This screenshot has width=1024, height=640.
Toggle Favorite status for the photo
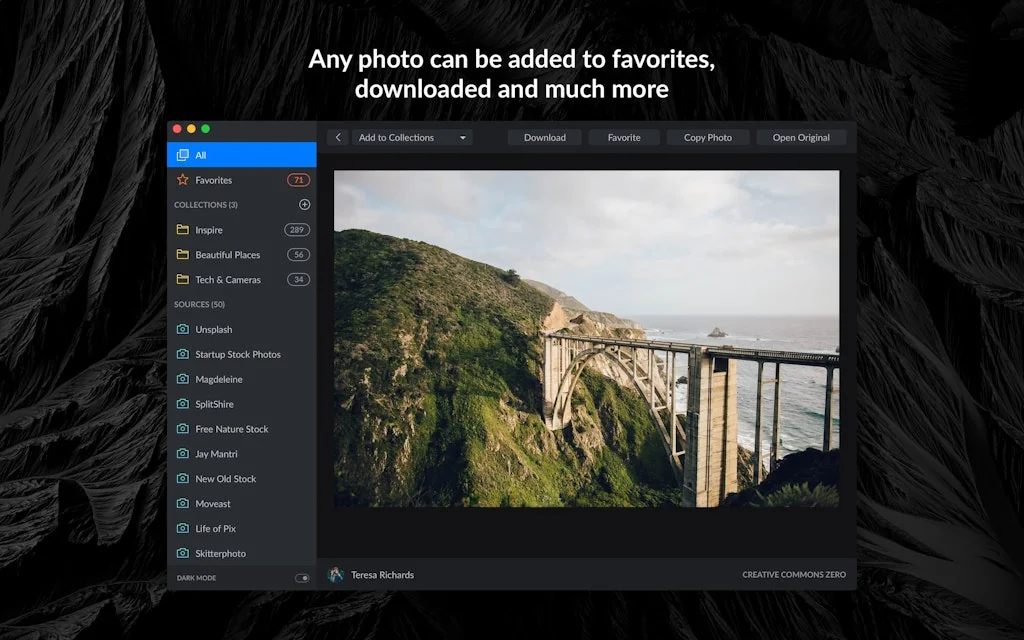click(623, 137)
